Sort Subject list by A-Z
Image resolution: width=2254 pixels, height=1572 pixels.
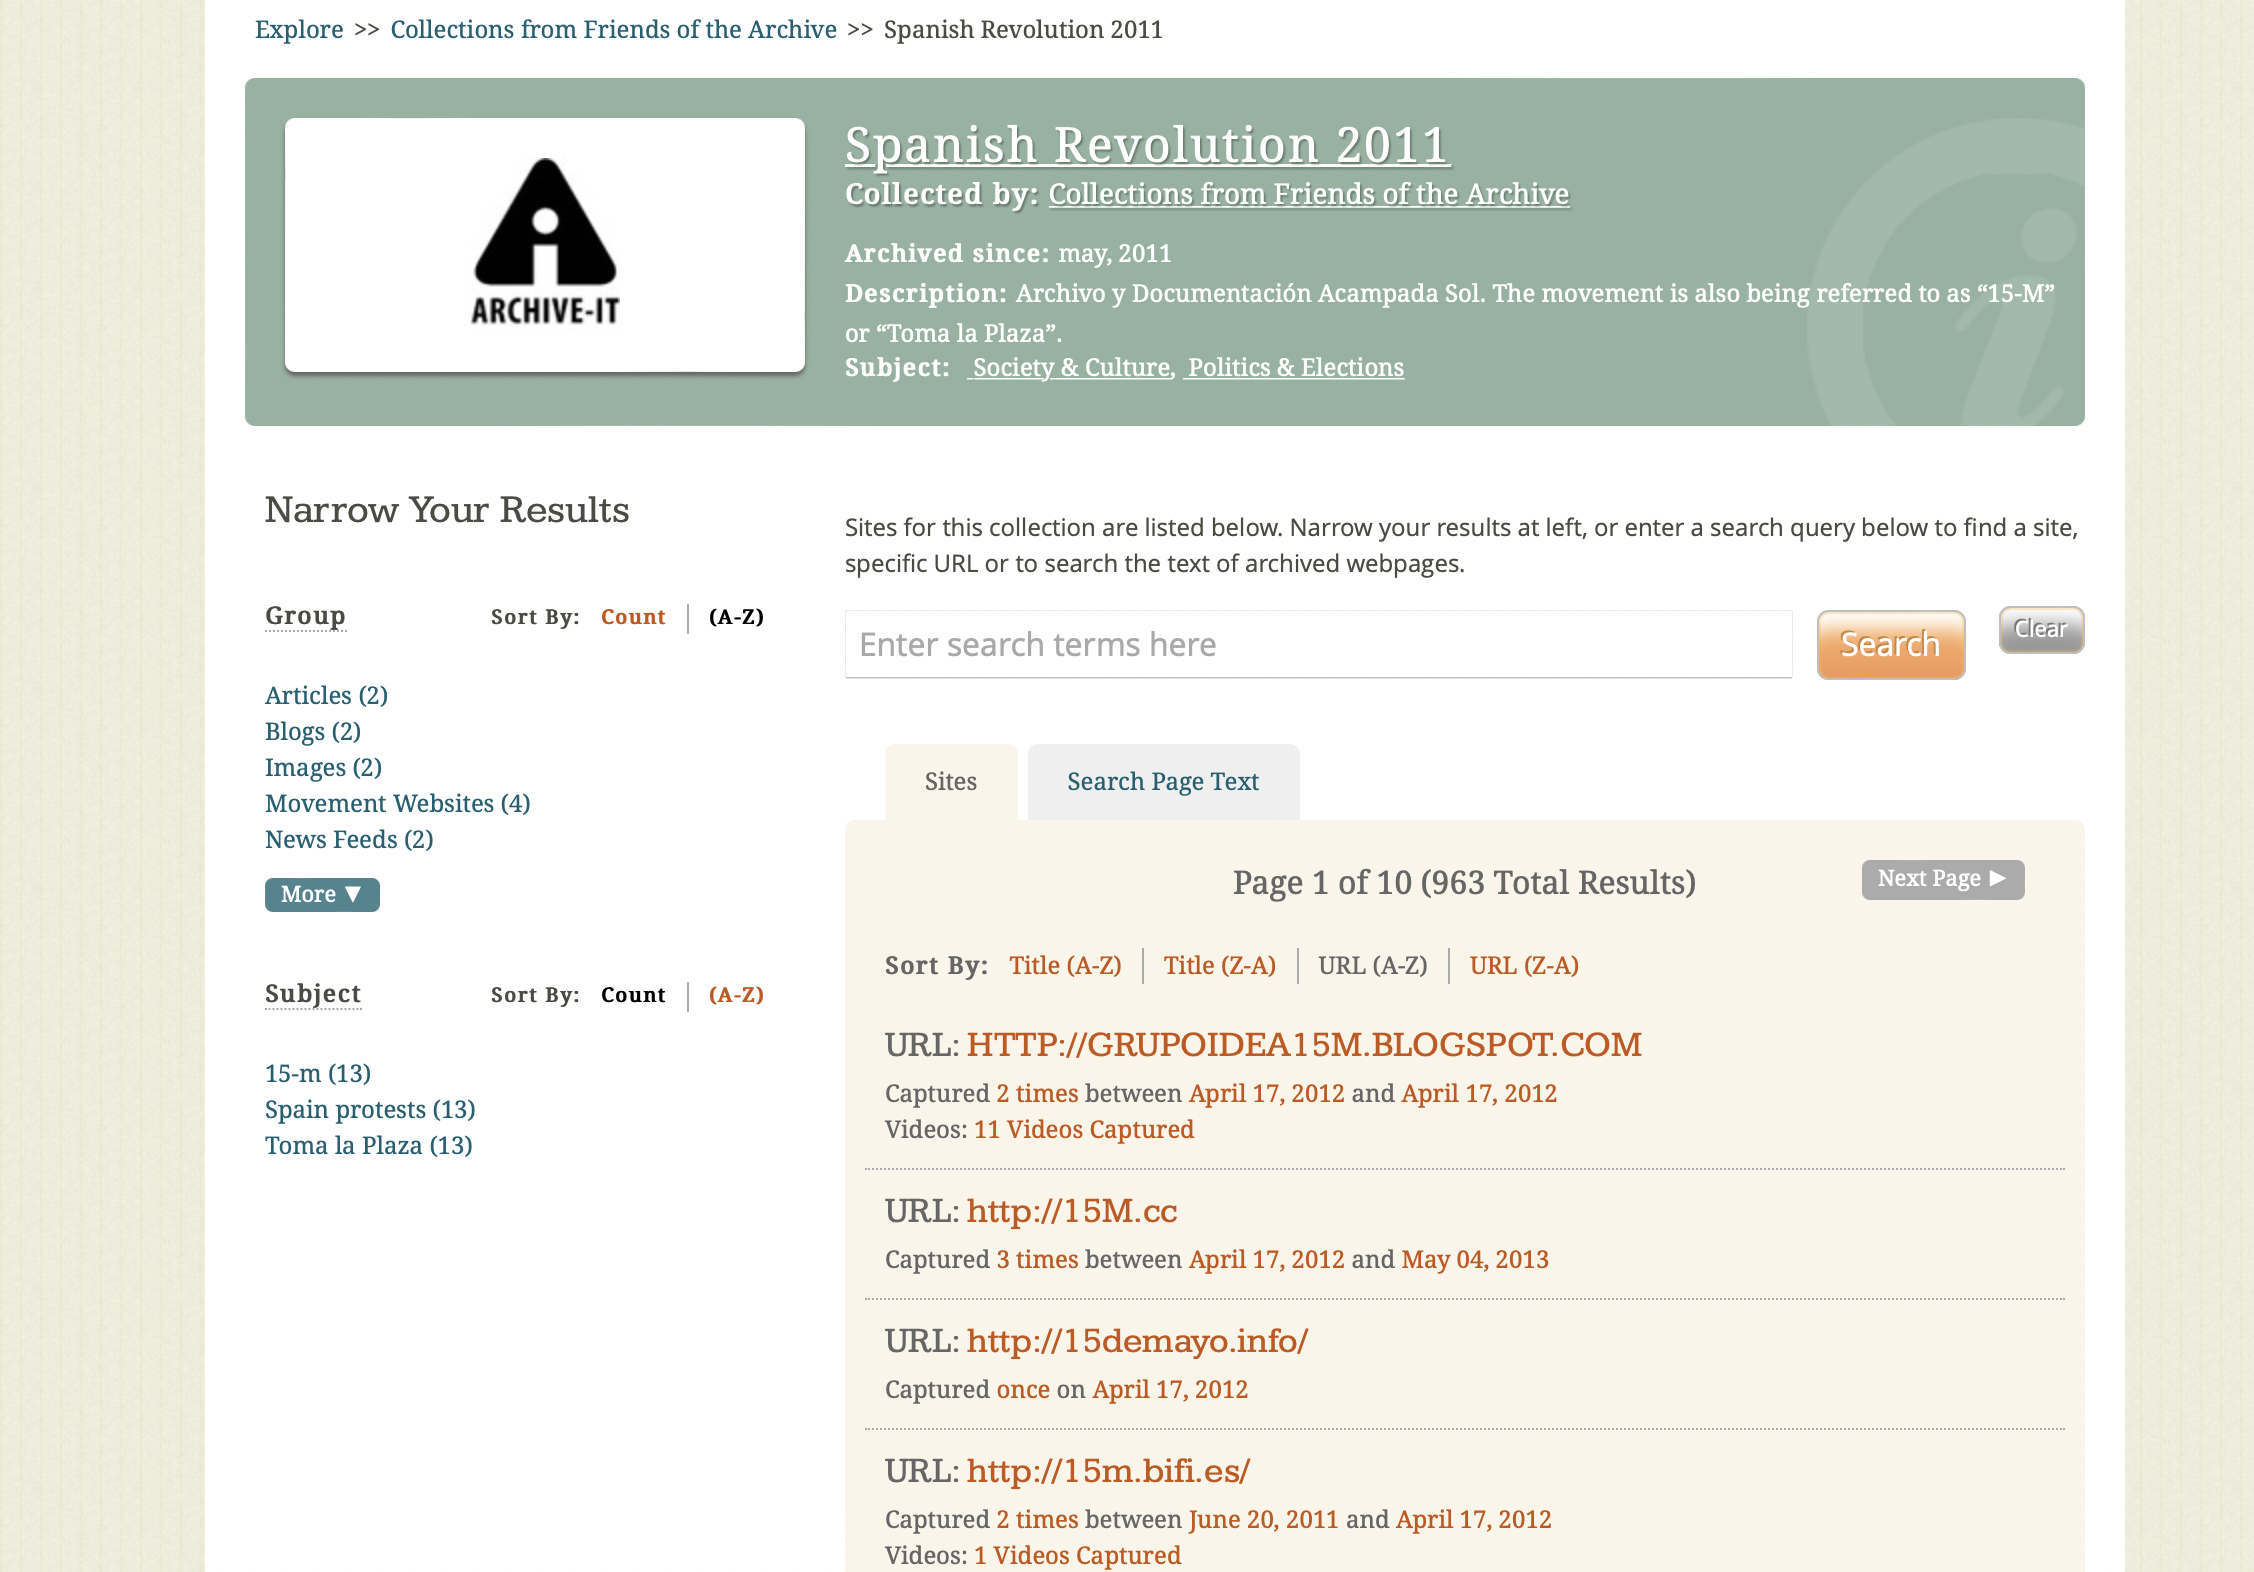click(x=736, y=995)
